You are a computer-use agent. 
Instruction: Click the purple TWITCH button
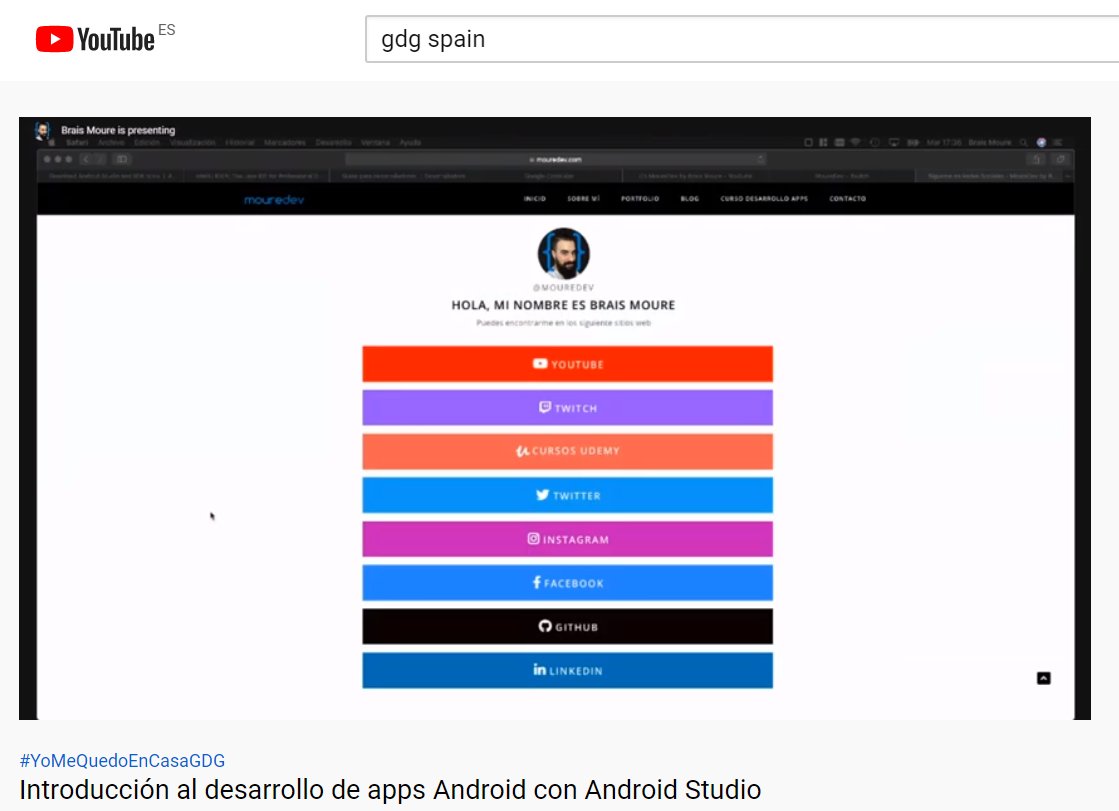click(x=567, y=408)
